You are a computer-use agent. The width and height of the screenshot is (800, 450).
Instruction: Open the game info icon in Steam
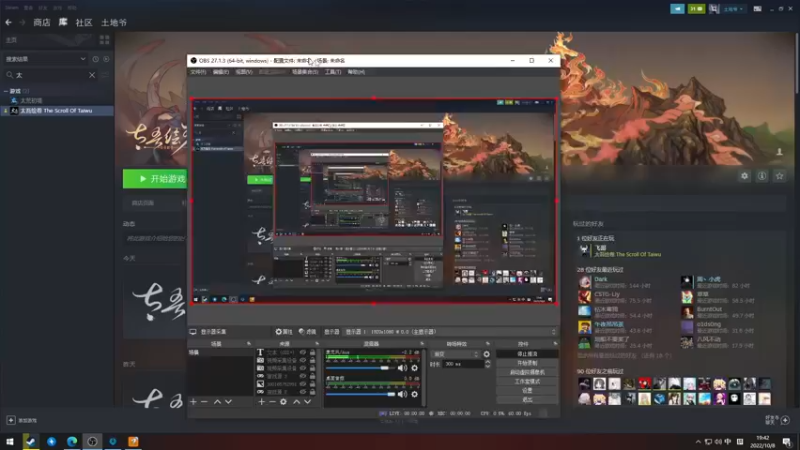[x=762, y=176]
